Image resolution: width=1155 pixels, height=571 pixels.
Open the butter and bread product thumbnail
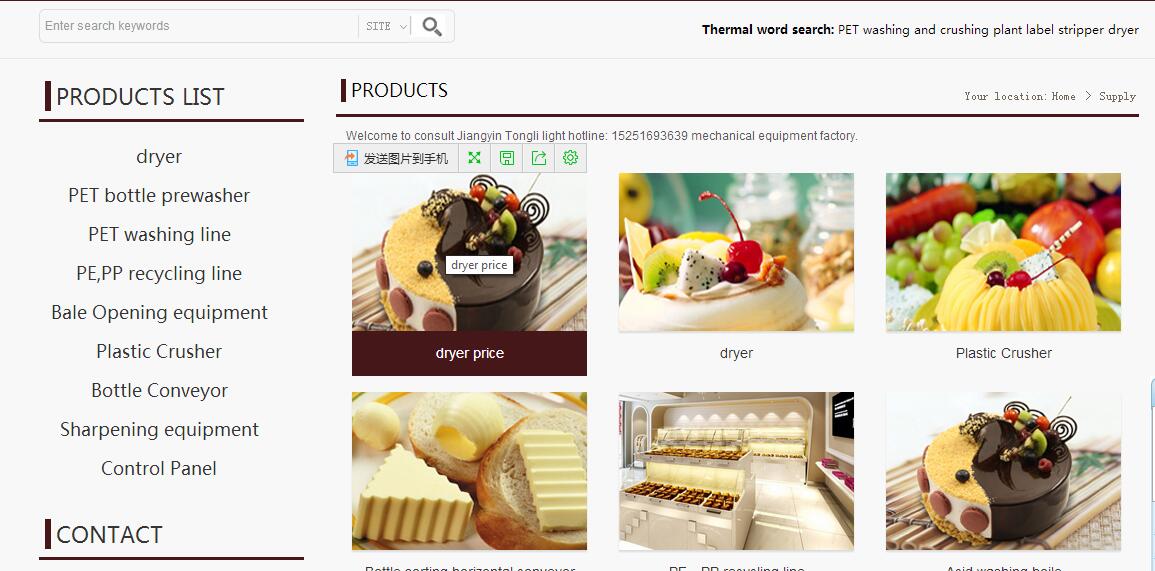tap(469, 471)
